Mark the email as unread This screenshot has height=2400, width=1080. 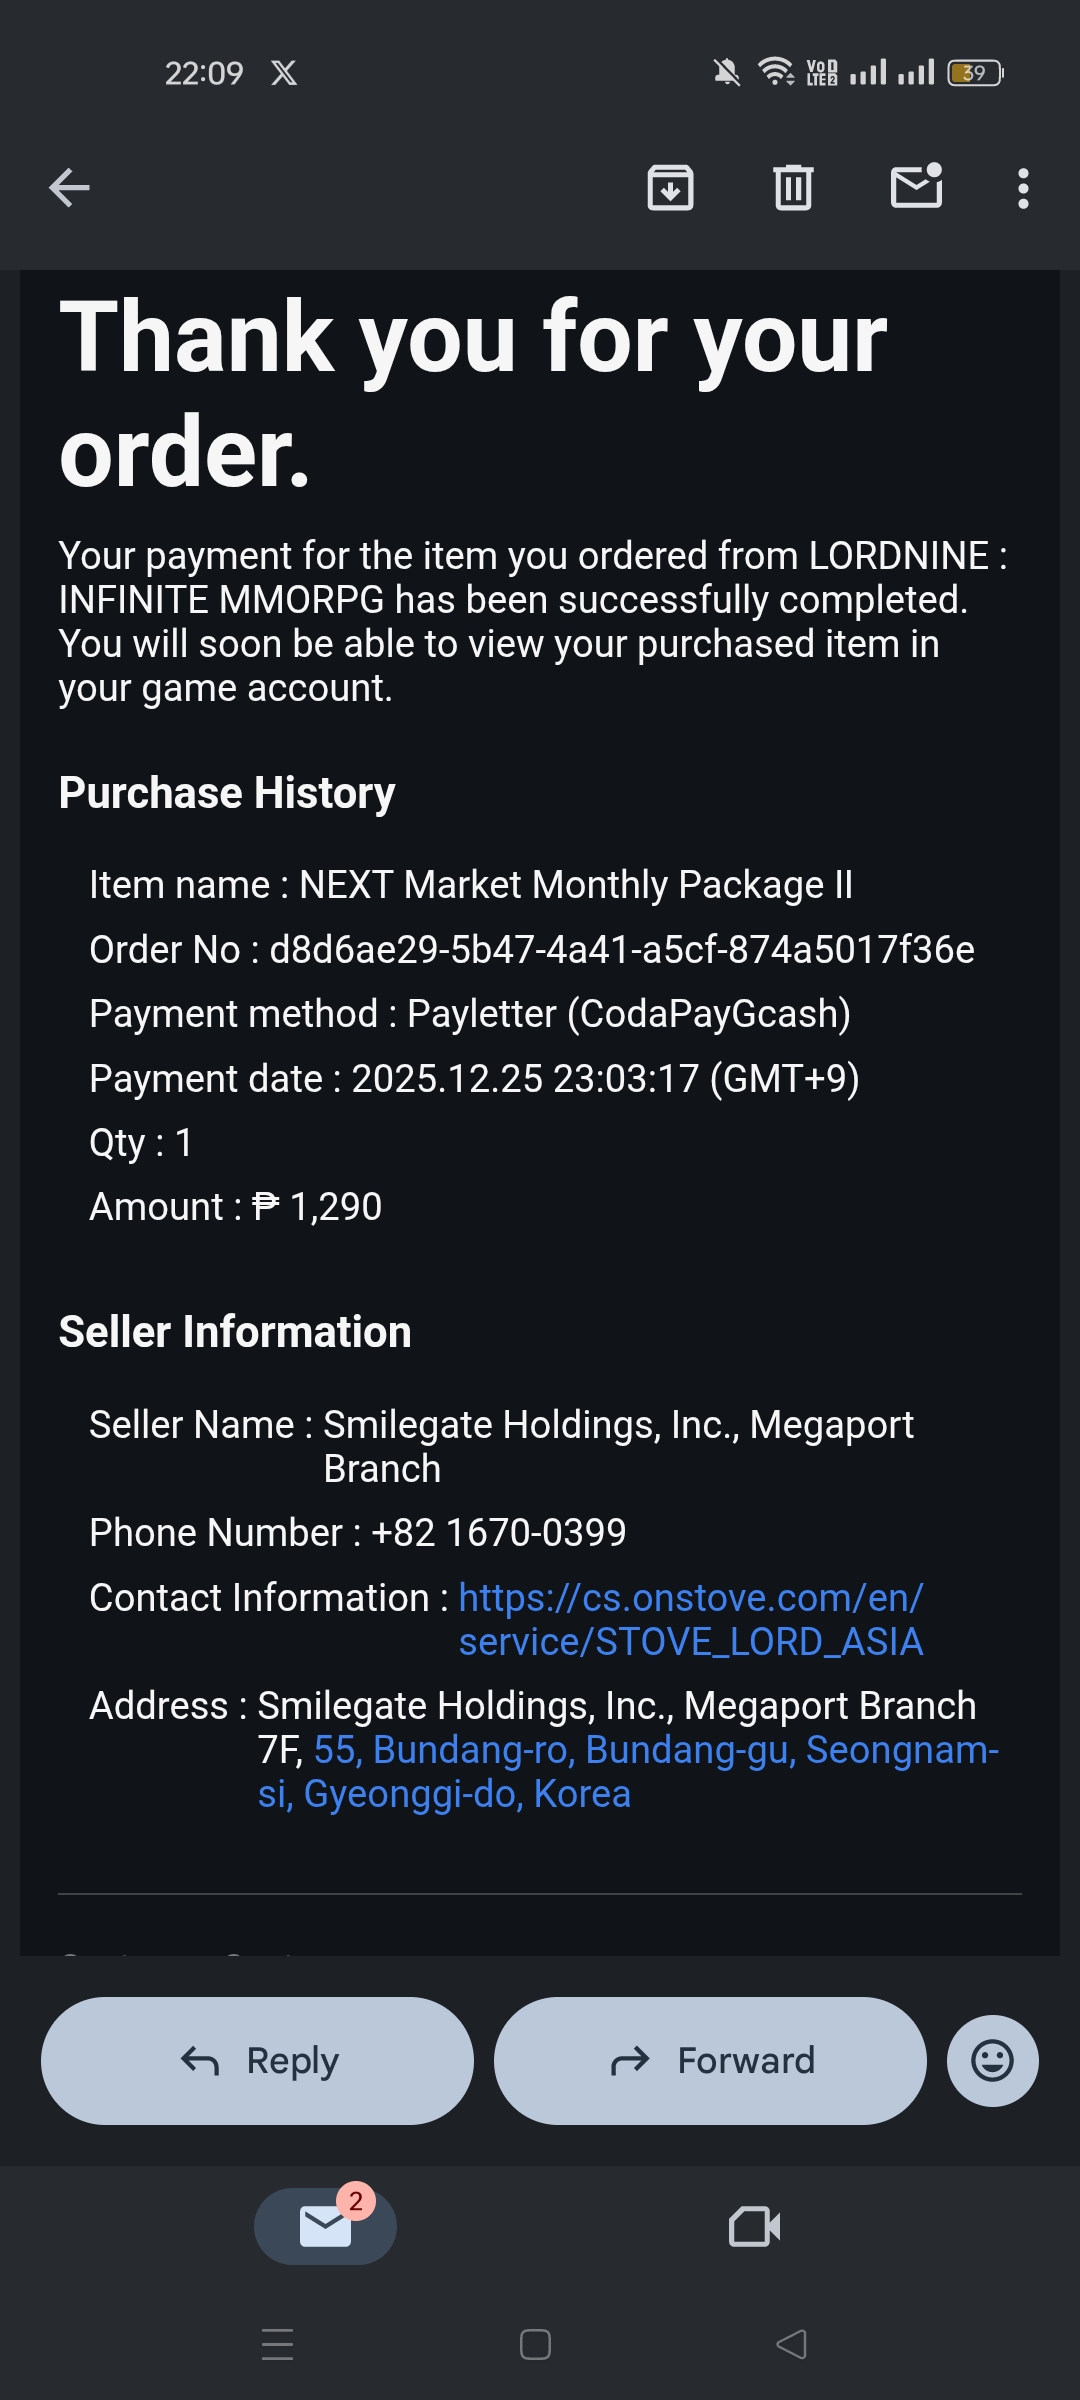point(916,187)
